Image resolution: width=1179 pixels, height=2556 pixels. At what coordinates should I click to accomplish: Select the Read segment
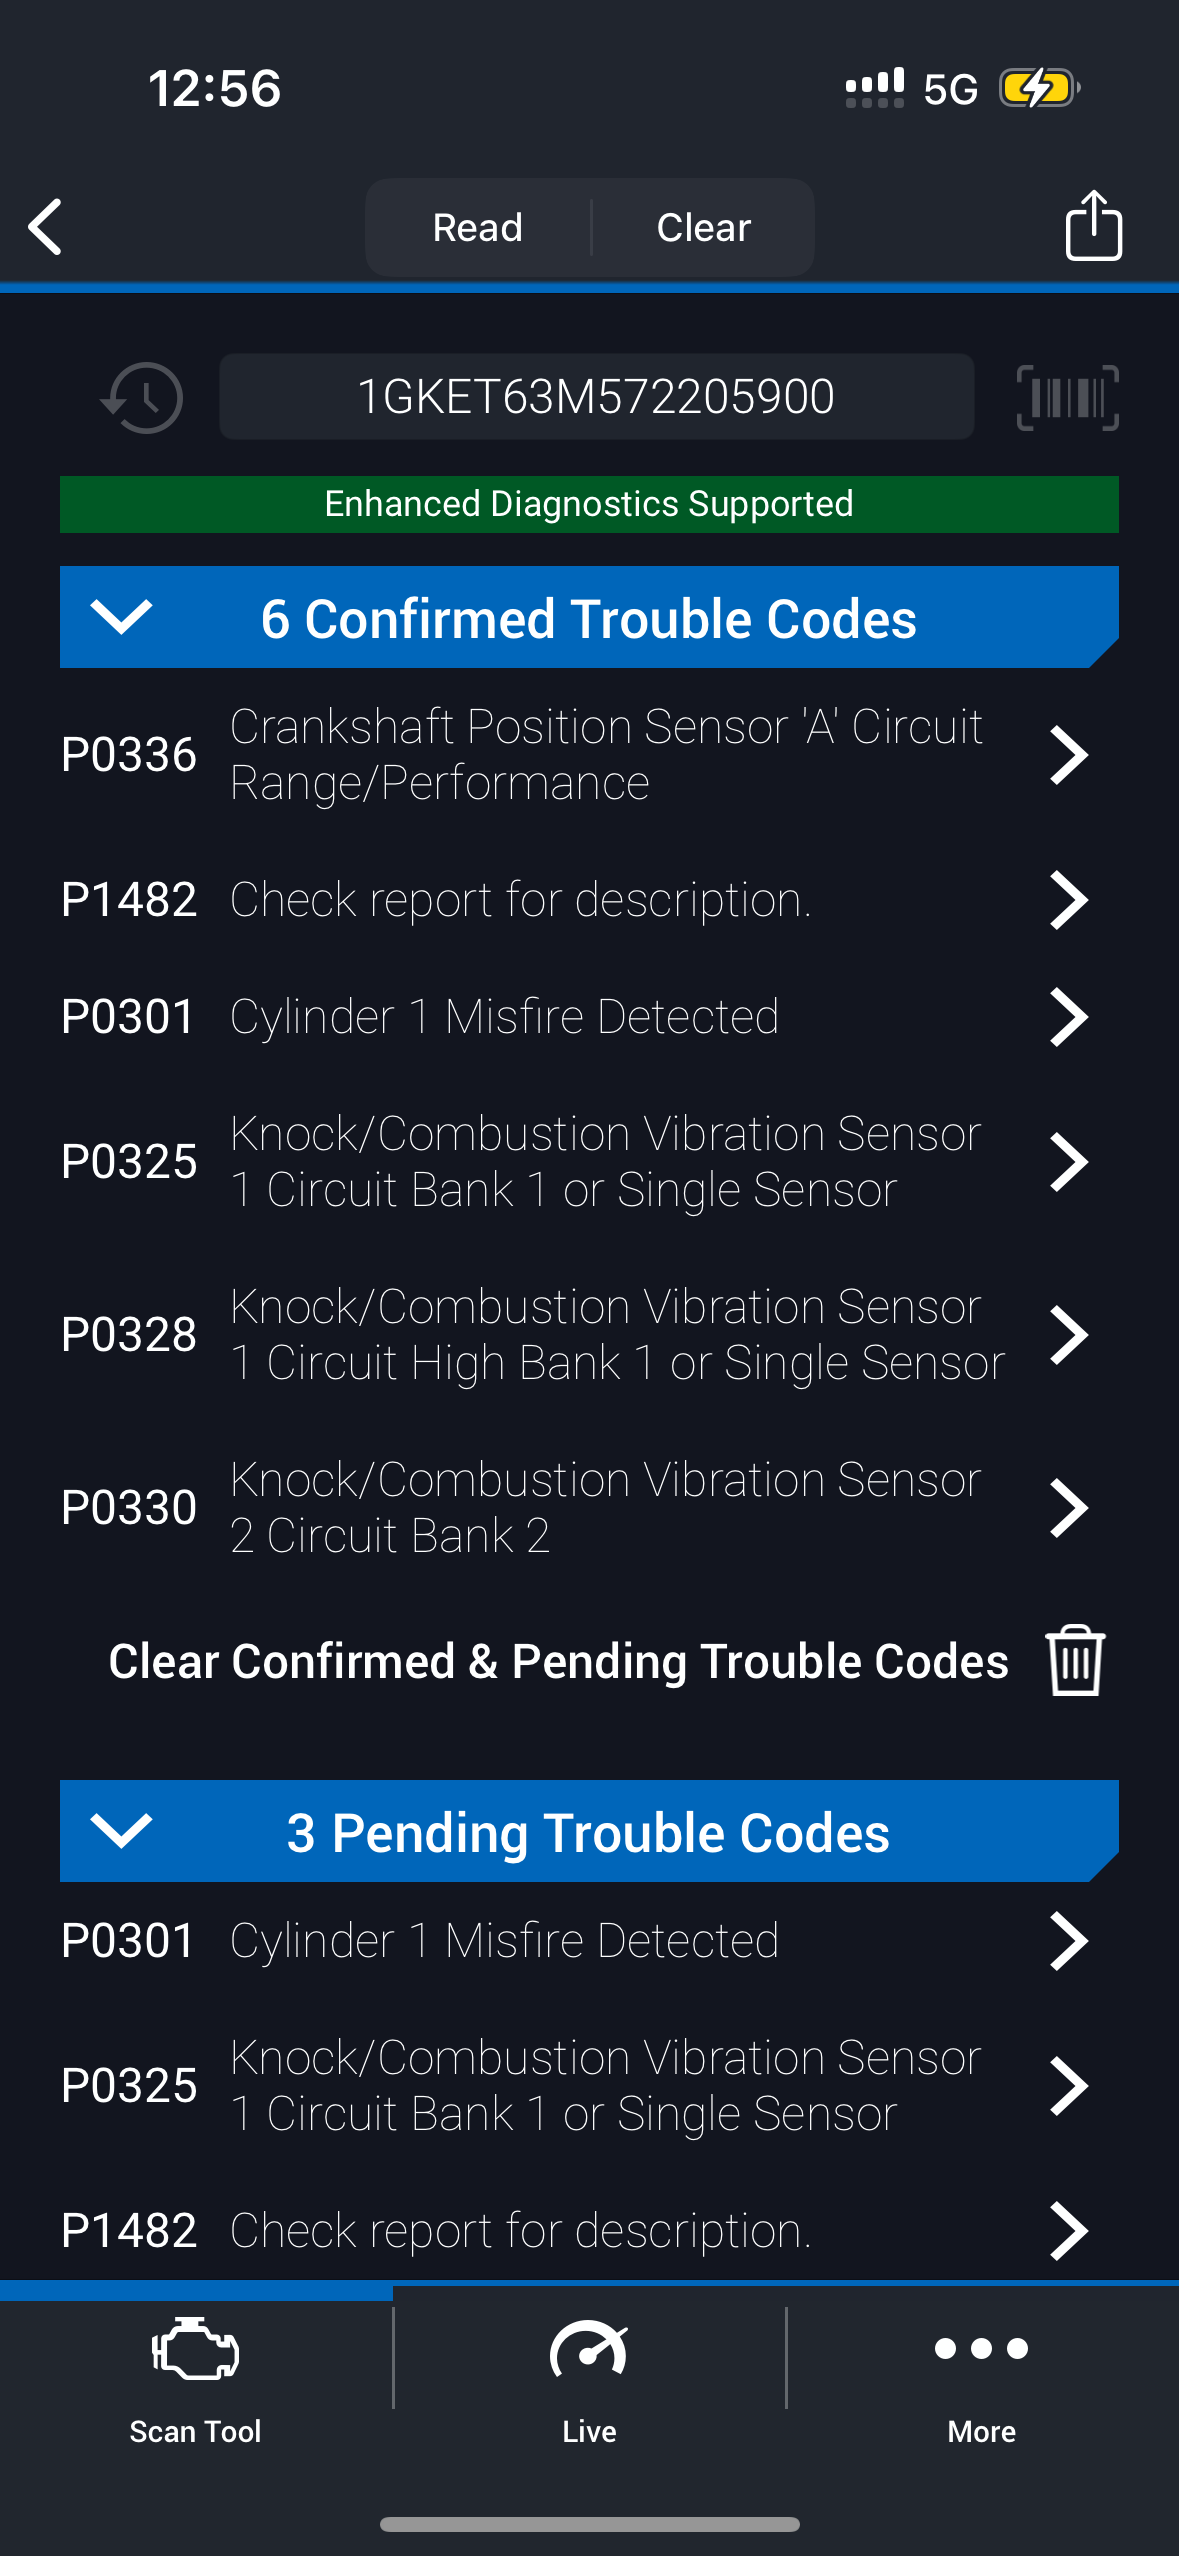pyautogui.click(x=478, y=228)
